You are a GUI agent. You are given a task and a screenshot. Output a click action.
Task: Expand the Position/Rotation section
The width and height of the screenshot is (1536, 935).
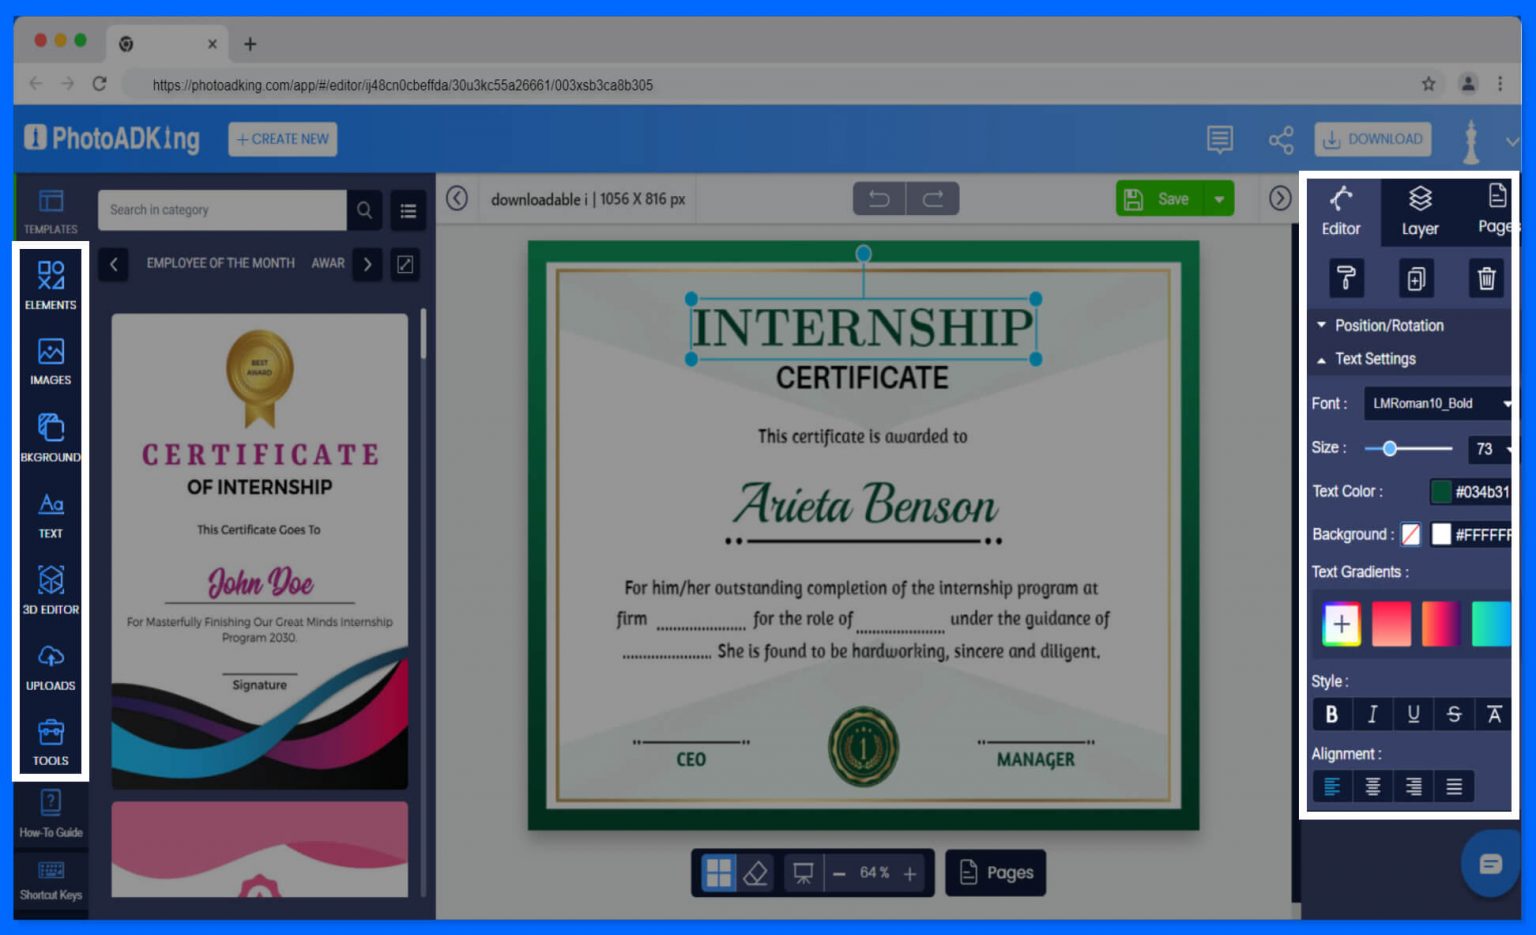pos(1388,325)
